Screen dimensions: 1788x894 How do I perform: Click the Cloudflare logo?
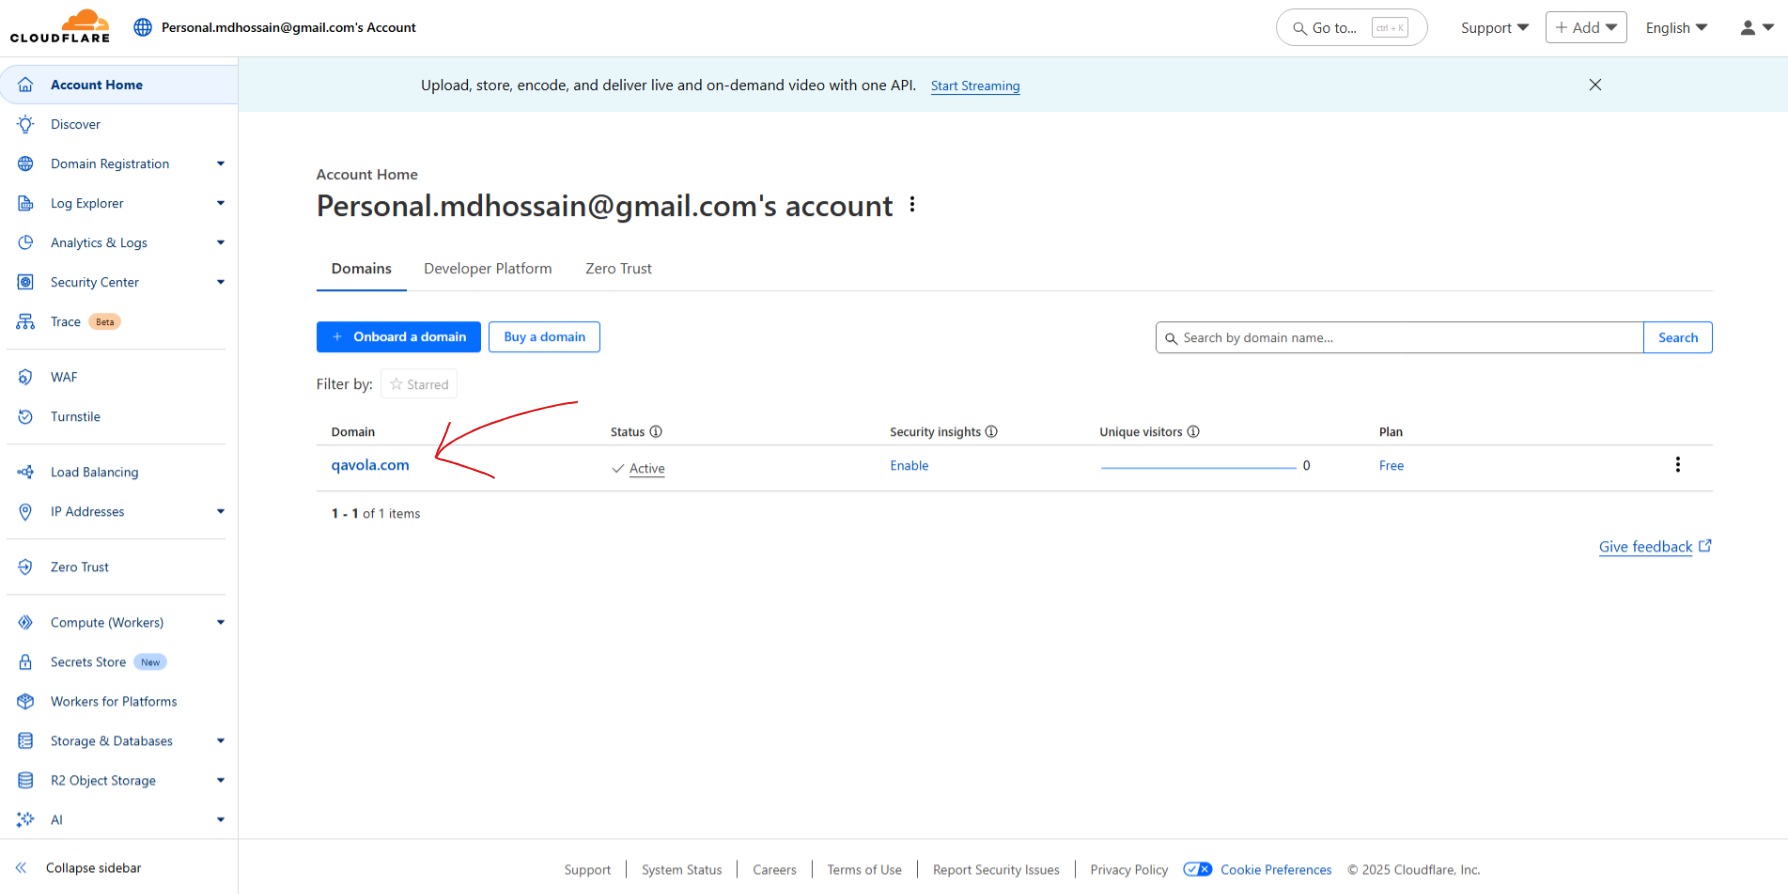(60, 27)
